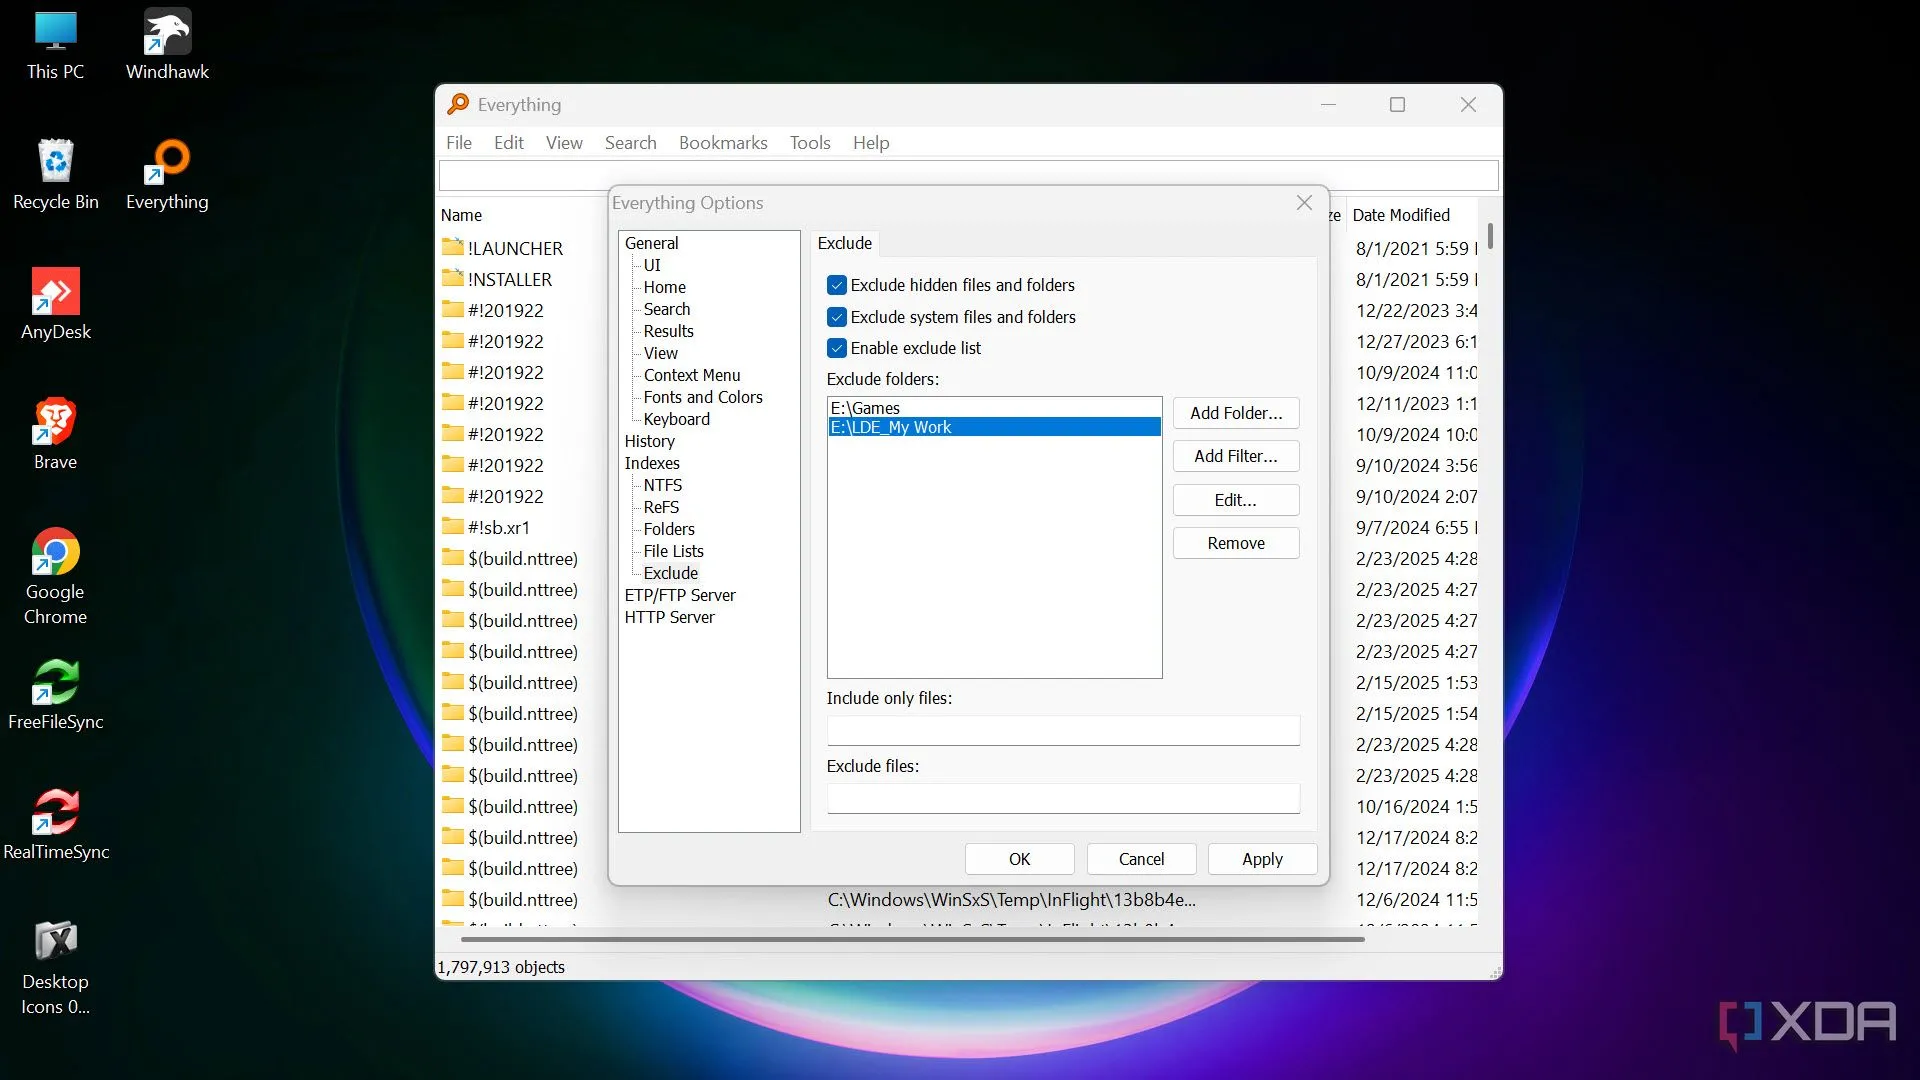1920x1080 pixels.
Task: Toggle Exclude hidden files and folders
Action: (x=837, y=285)
